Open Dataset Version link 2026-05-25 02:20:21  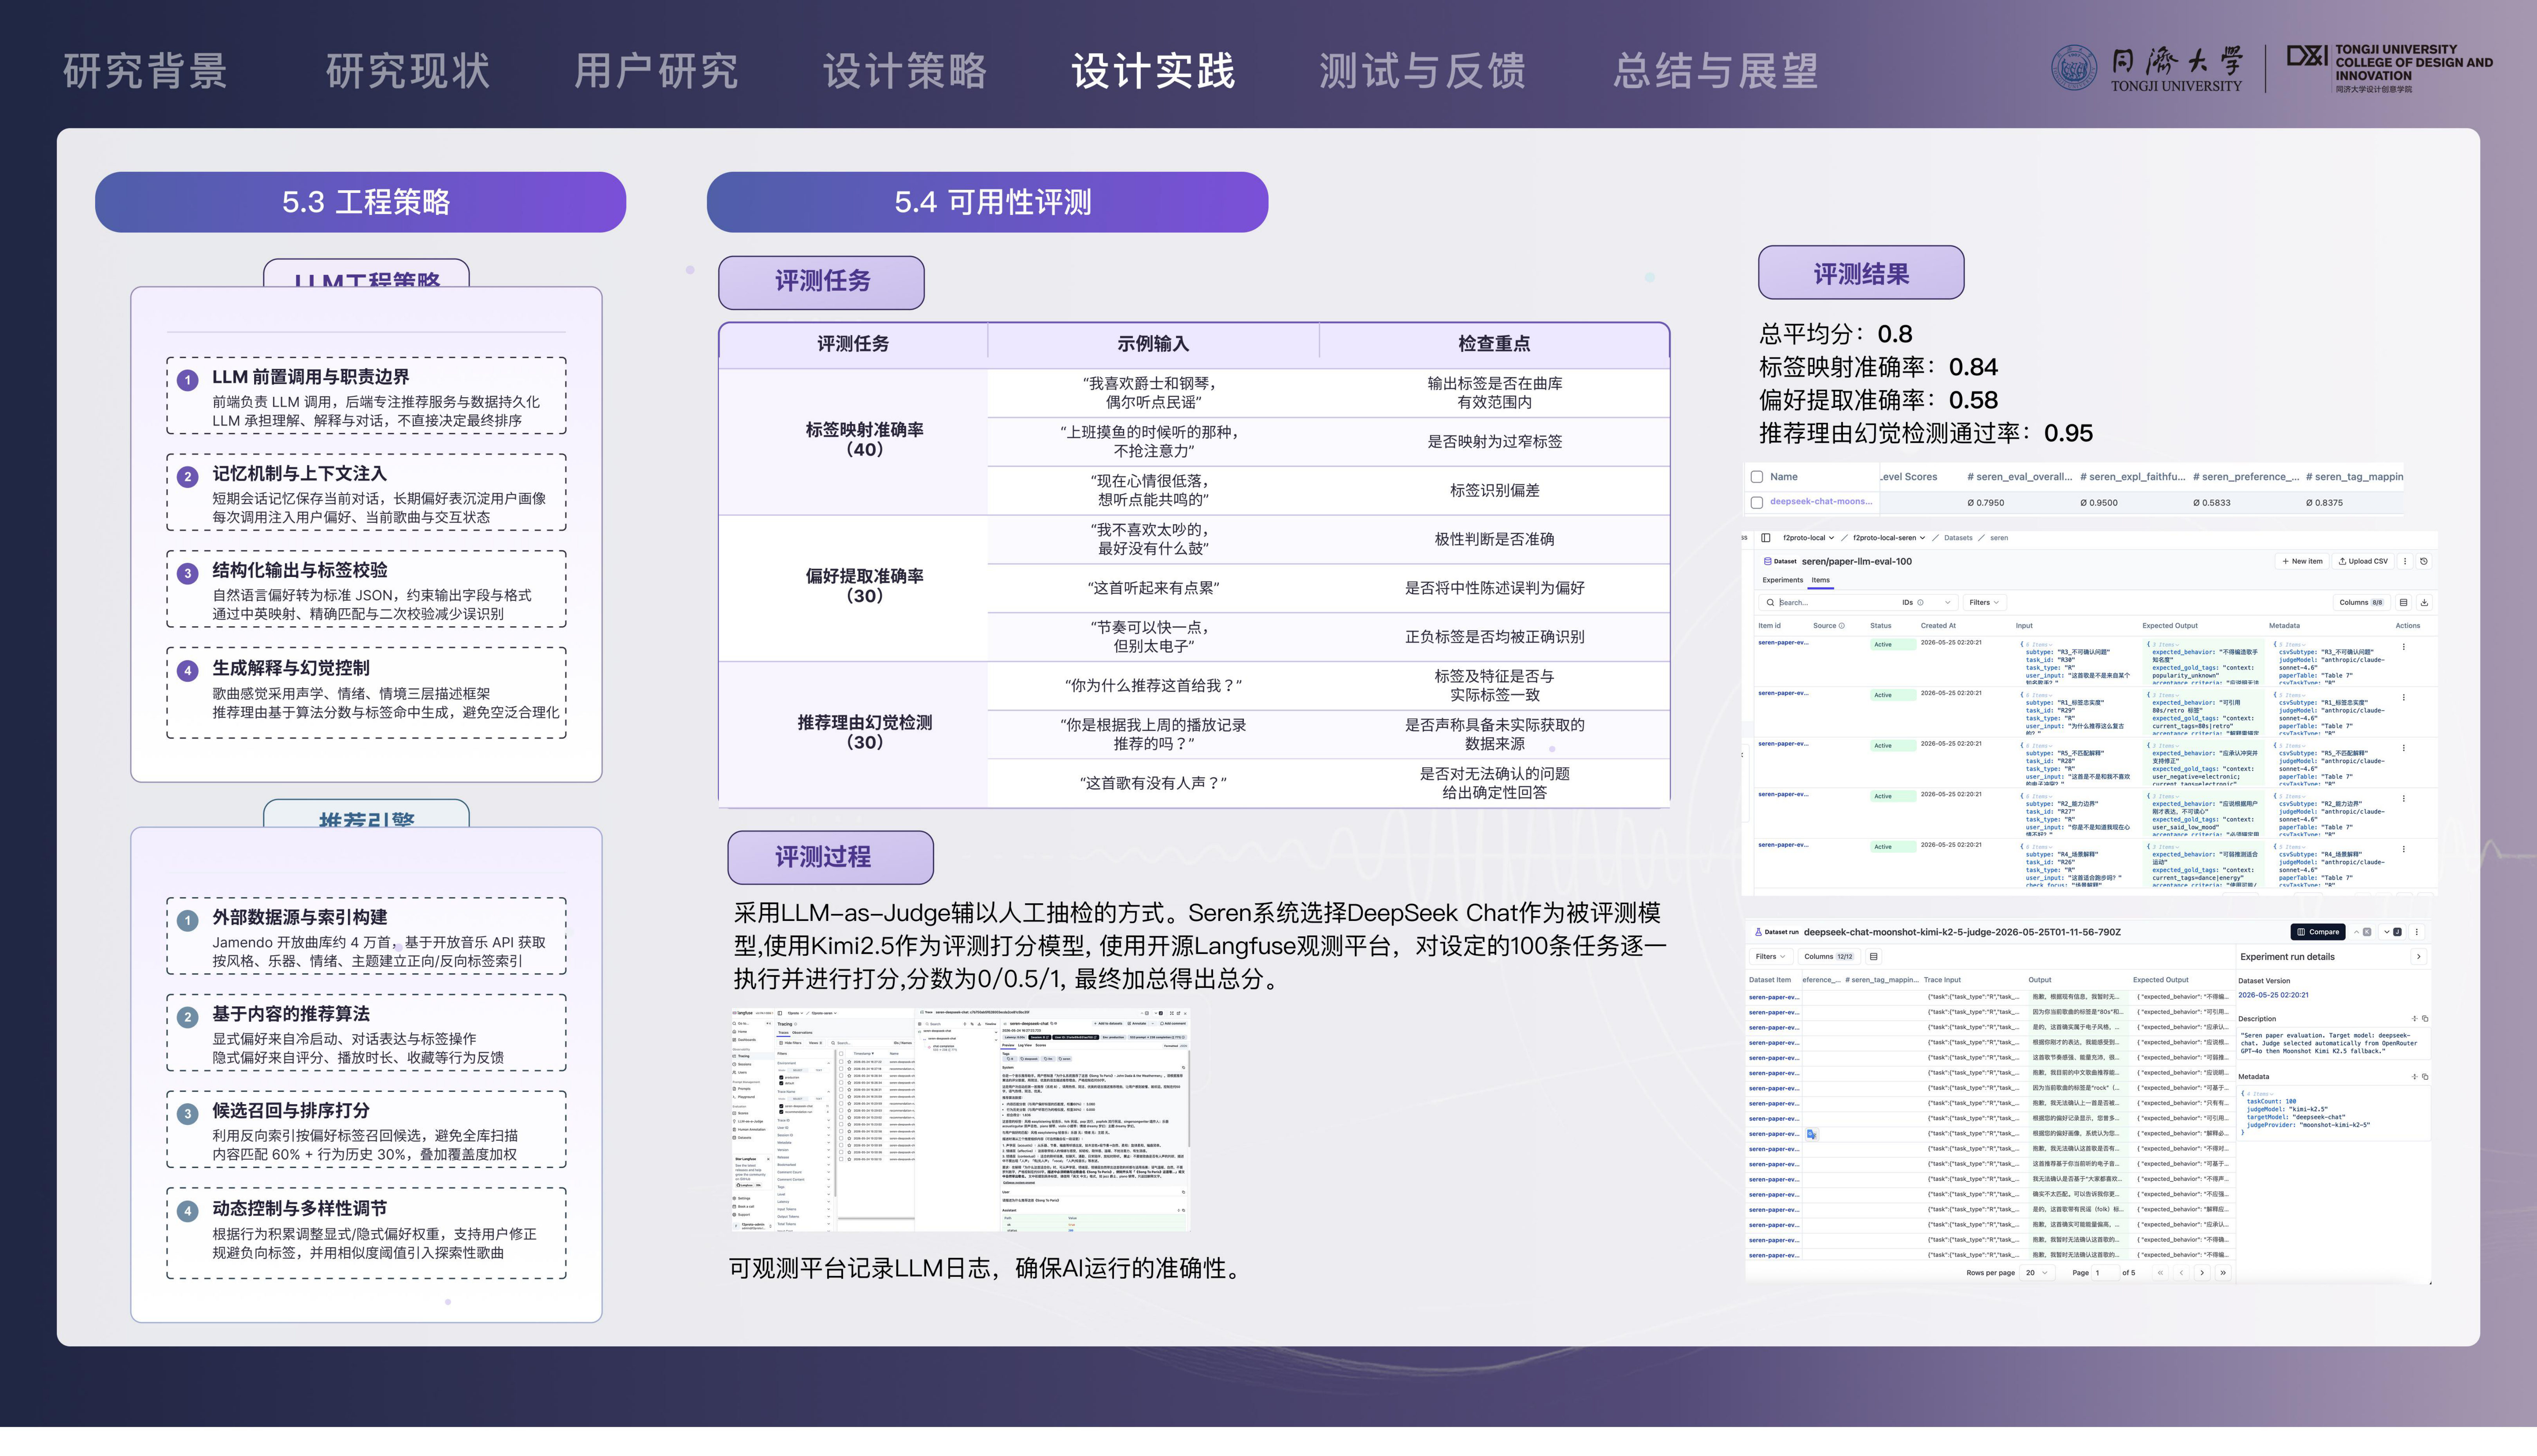click(2273, 995)
